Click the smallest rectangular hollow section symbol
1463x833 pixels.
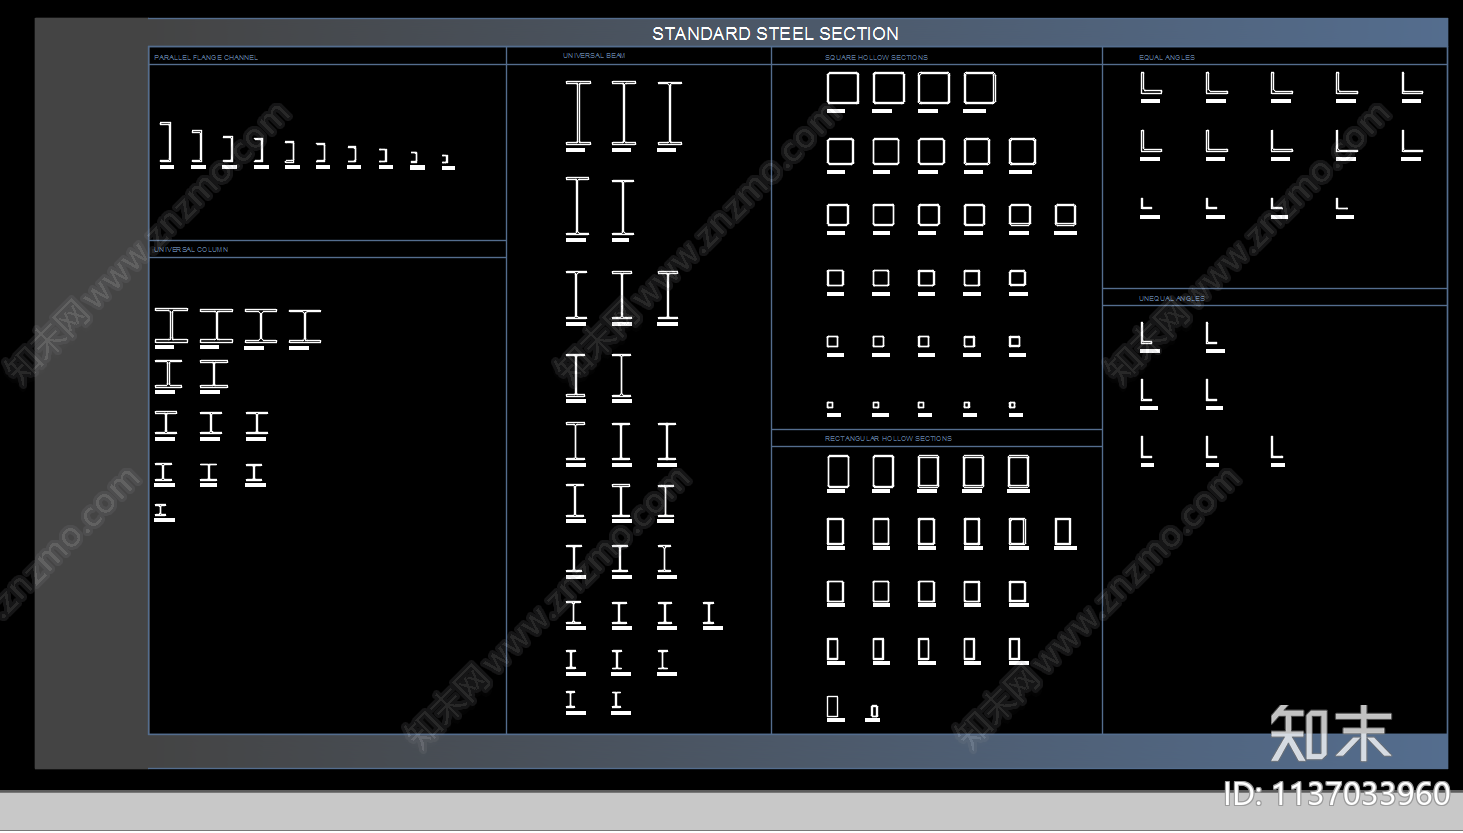pyautogui.click(x=873, y=712)
